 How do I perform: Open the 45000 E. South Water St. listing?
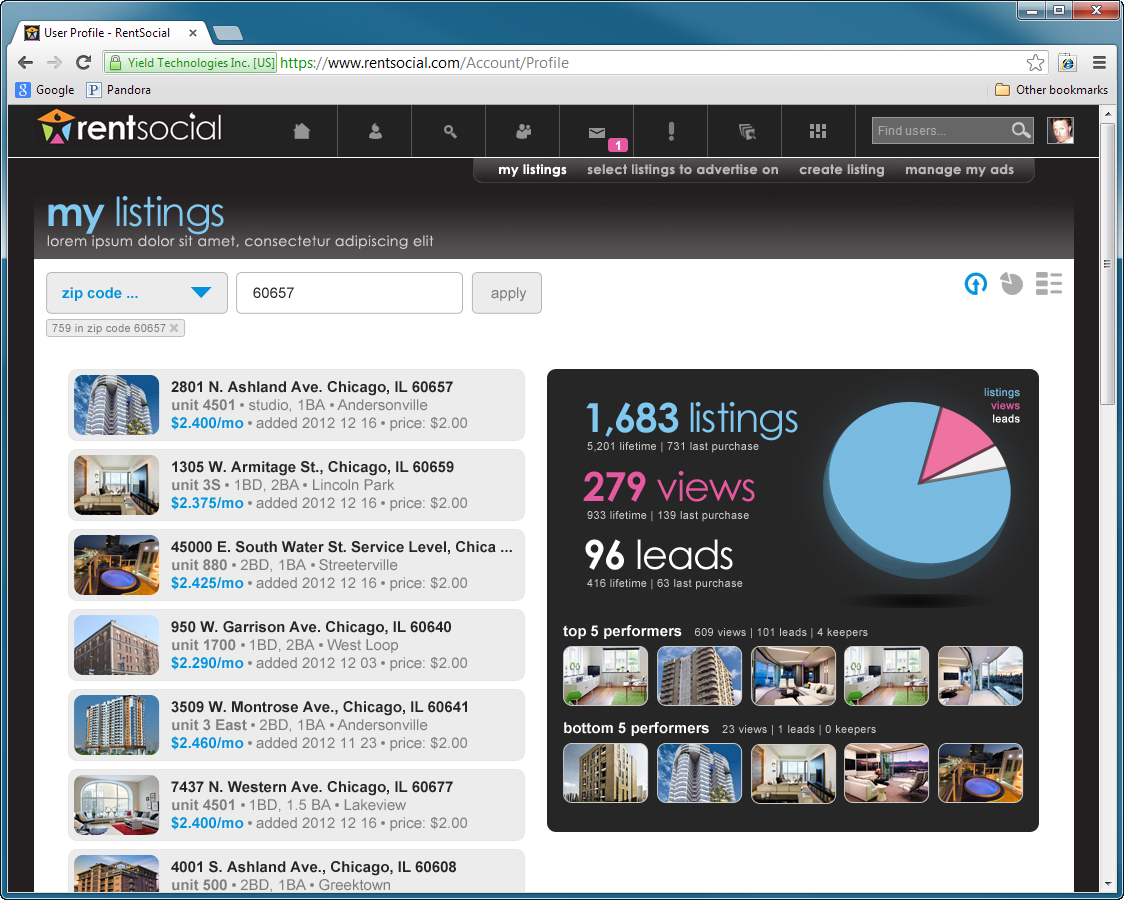point(297,565)
